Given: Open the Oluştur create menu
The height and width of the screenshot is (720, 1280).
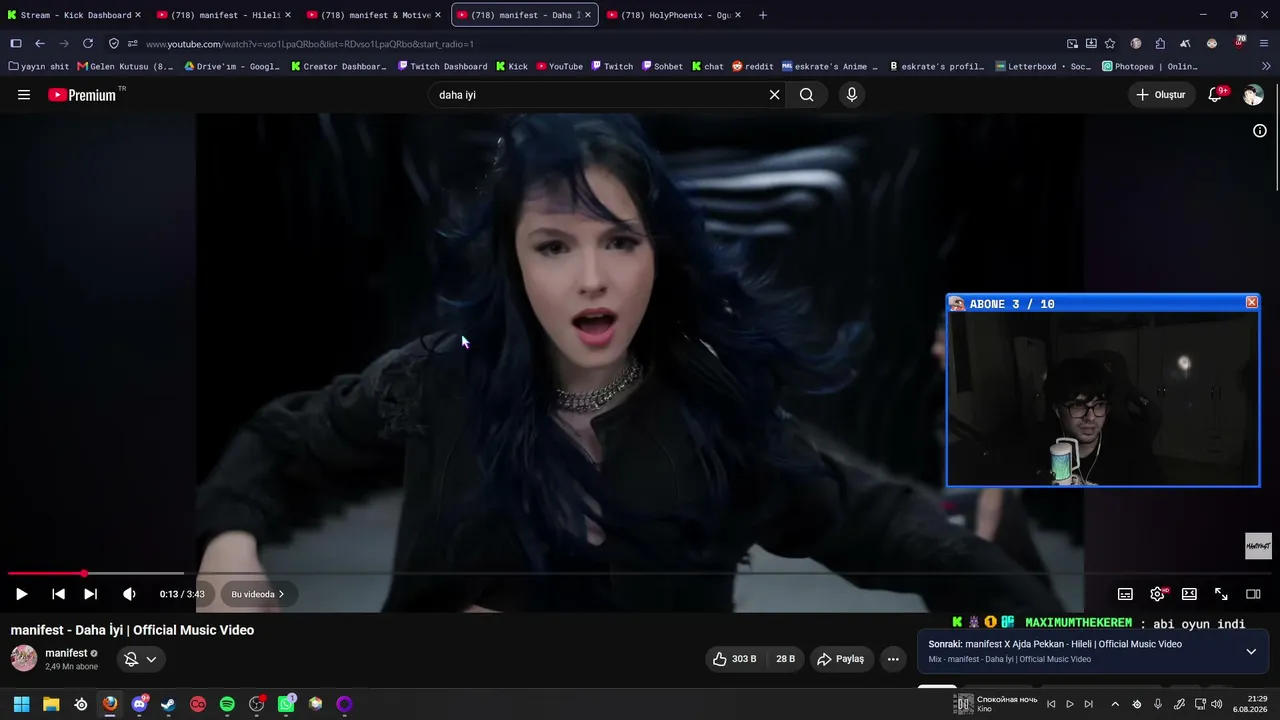Looking at the screenshot, I should click(1160, 95).
